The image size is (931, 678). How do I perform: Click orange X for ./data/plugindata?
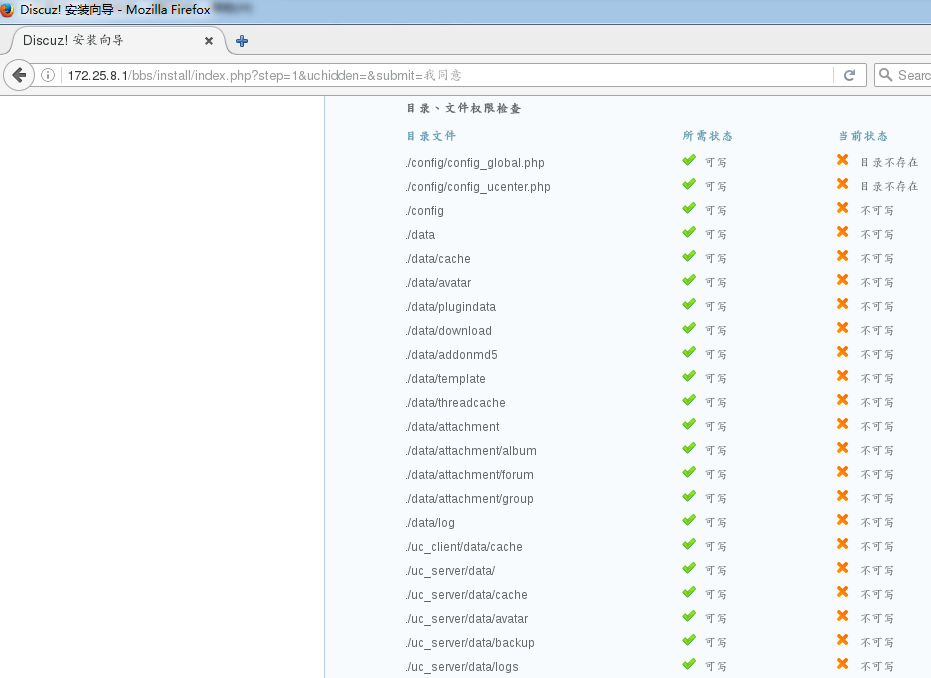[x=842, y=304]
